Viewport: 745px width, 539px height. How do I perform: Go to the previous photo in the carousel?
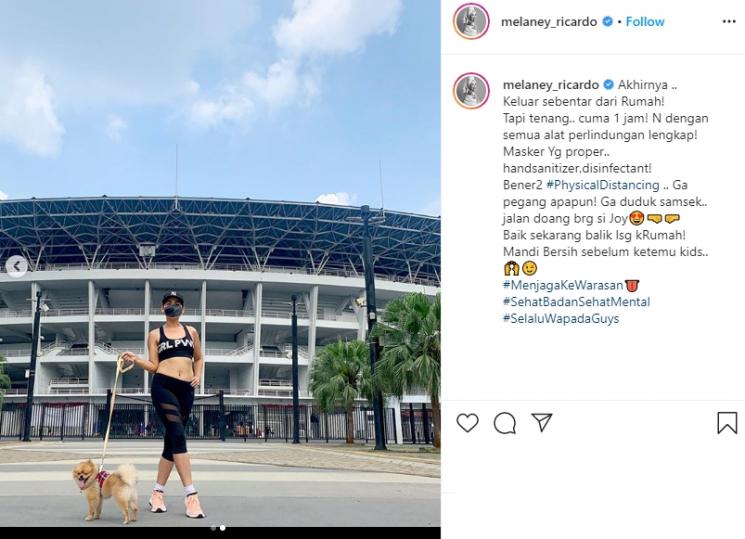[17, 266]
